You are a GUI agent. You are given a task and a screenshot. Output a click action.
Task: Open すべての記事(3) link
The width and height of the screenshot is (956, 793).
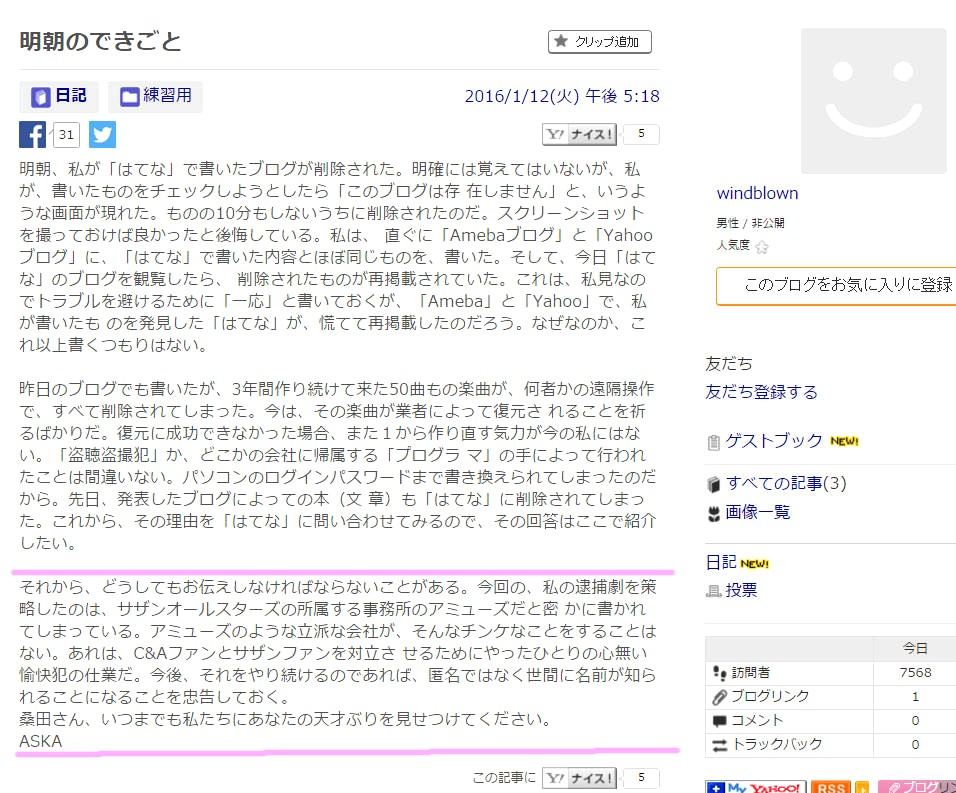coord(786,483)
